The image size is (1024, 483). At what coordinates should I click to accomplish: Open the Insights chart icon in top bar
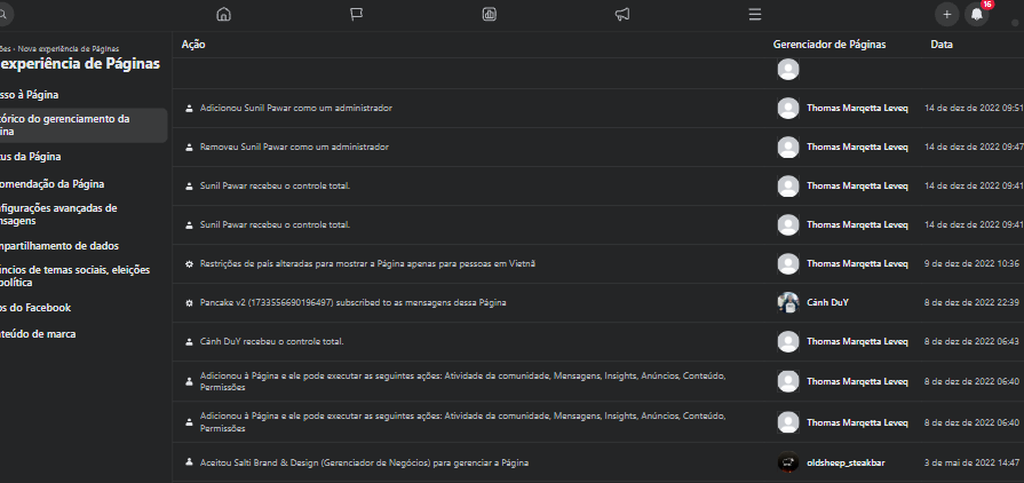coord(489,14)
